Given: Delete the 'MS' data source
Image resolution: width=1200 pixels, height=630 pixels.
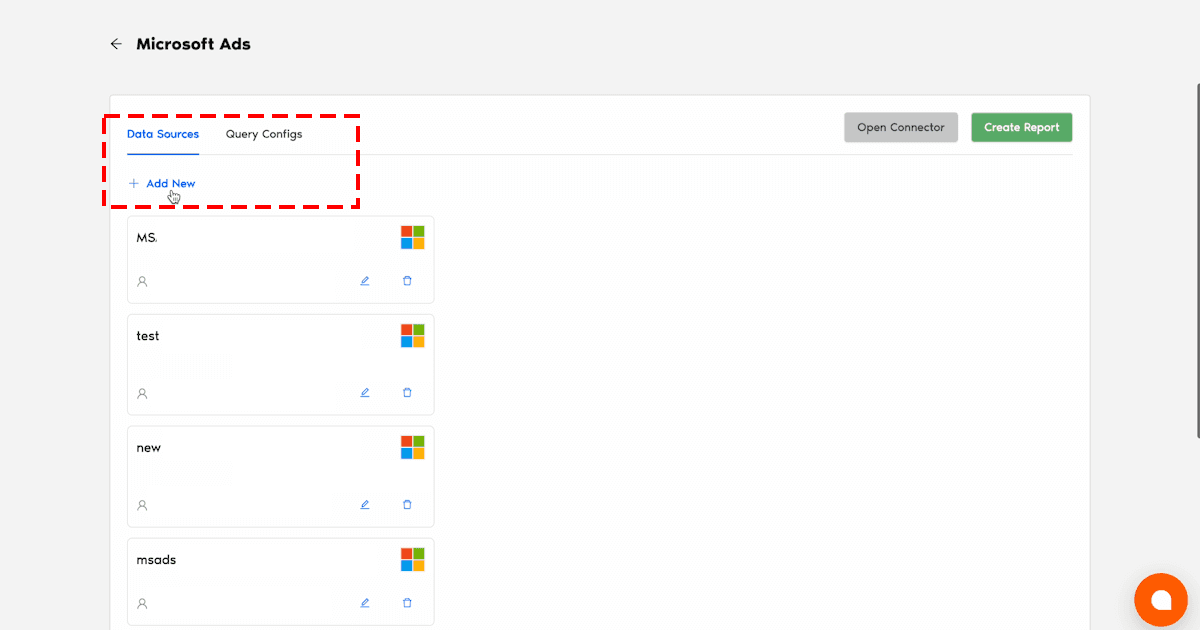Looking at the screenshot, I should coord(407,281).
